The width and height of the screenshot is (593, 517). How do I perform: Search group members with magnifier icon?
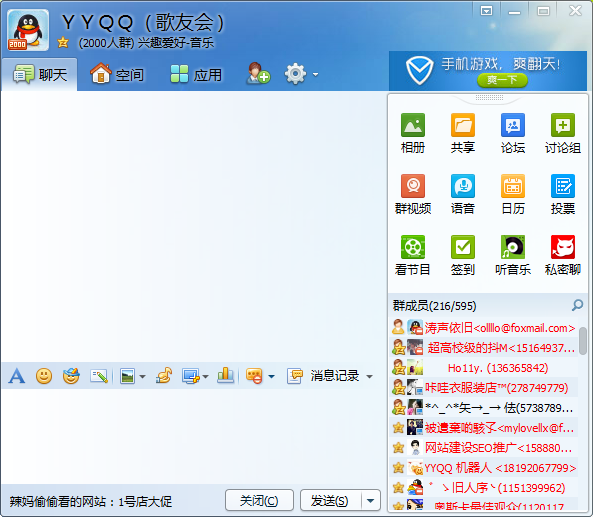(577, 305)
